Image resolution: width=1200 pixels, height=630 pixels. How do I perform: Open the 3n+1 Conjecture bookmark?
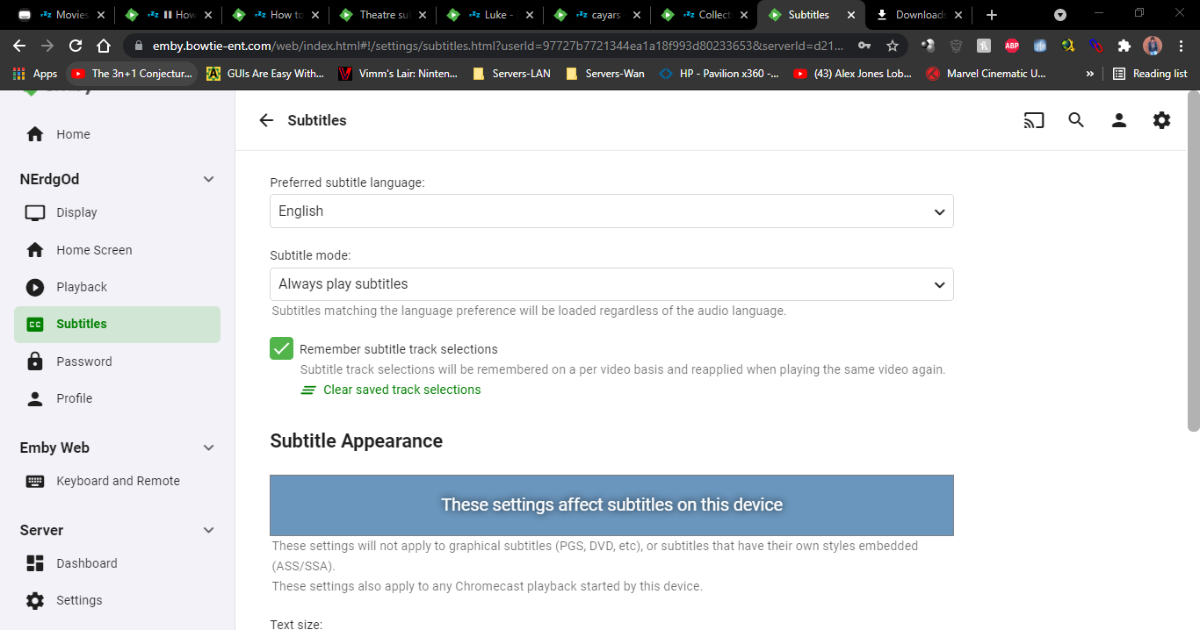(131, 74)
